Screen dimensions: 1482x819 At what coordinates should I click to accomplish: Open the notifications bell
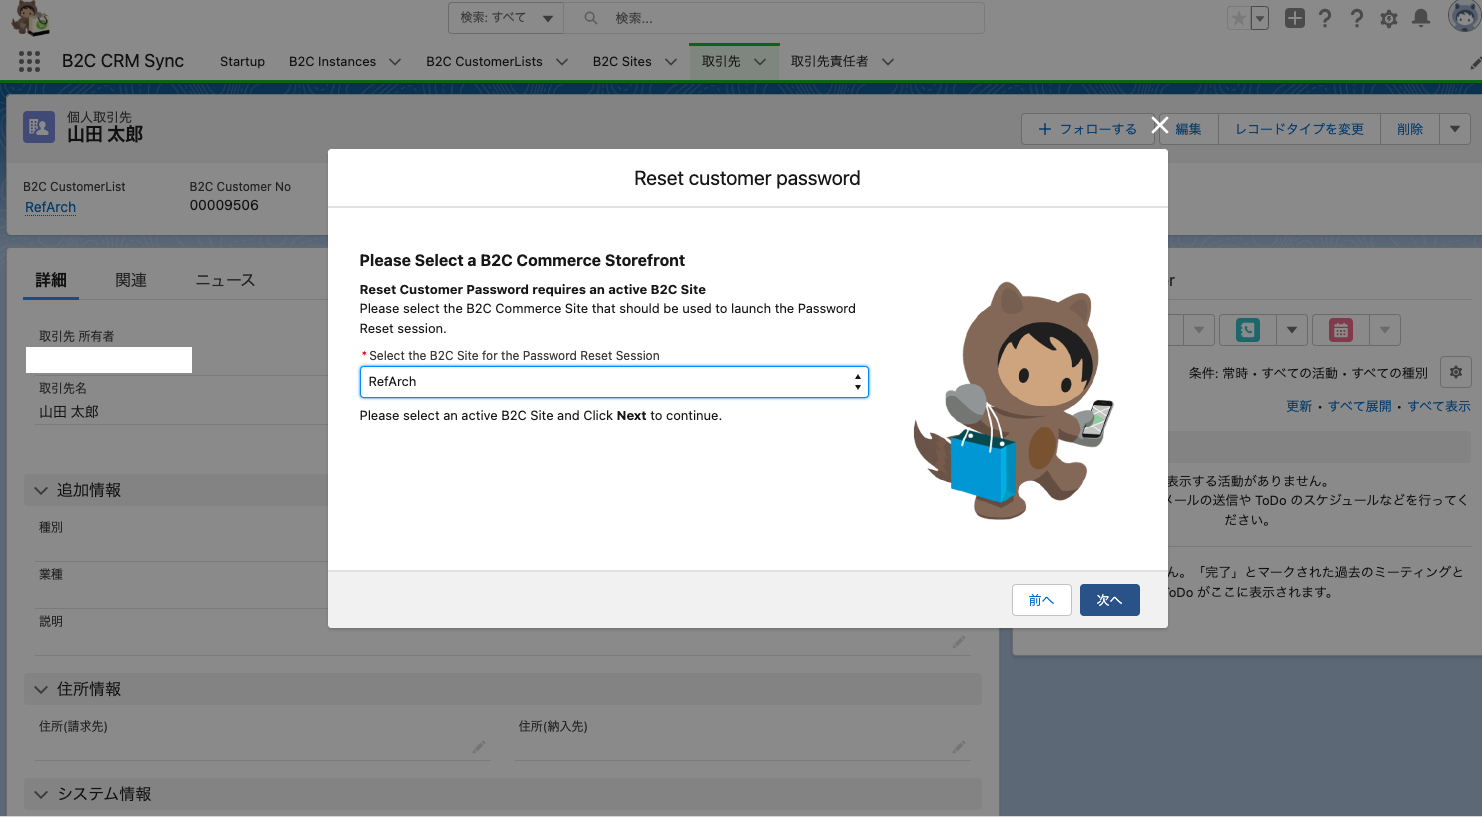1421,18
